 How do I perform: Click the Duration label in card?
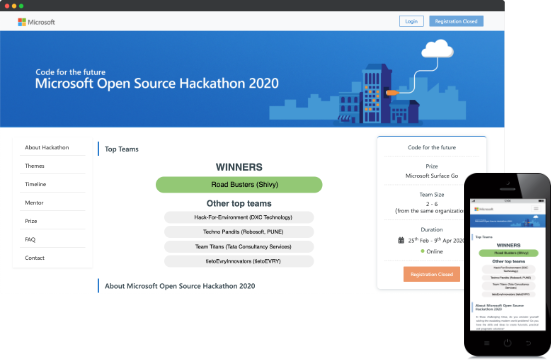(x=432, y=230)
